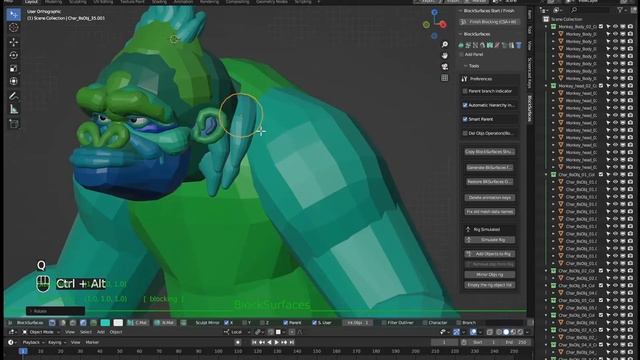The image size is (640, 360).
Task: Open the viewport Add menu
Action: point(100,332)
